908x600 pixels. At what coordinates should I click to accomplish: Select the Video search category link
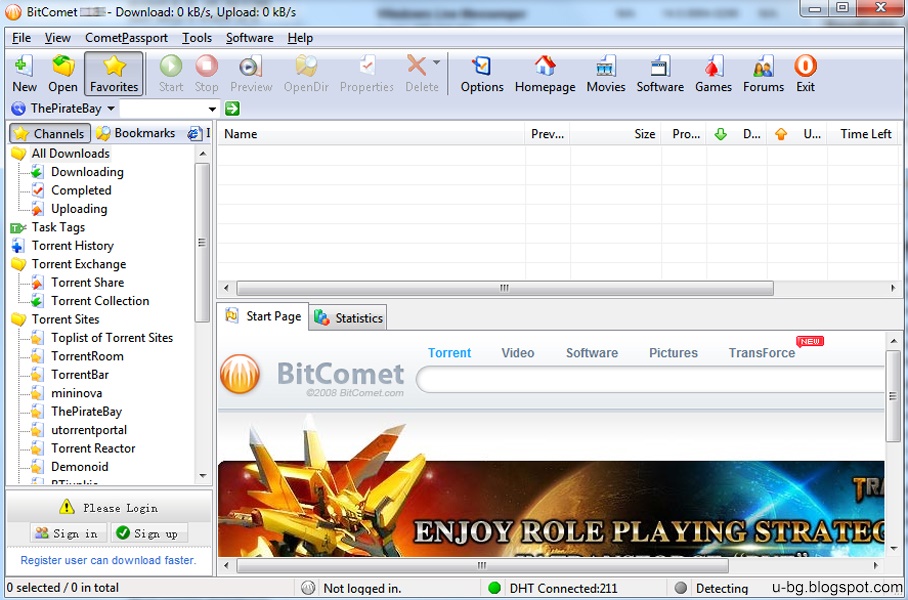click(x=518, y=353)
